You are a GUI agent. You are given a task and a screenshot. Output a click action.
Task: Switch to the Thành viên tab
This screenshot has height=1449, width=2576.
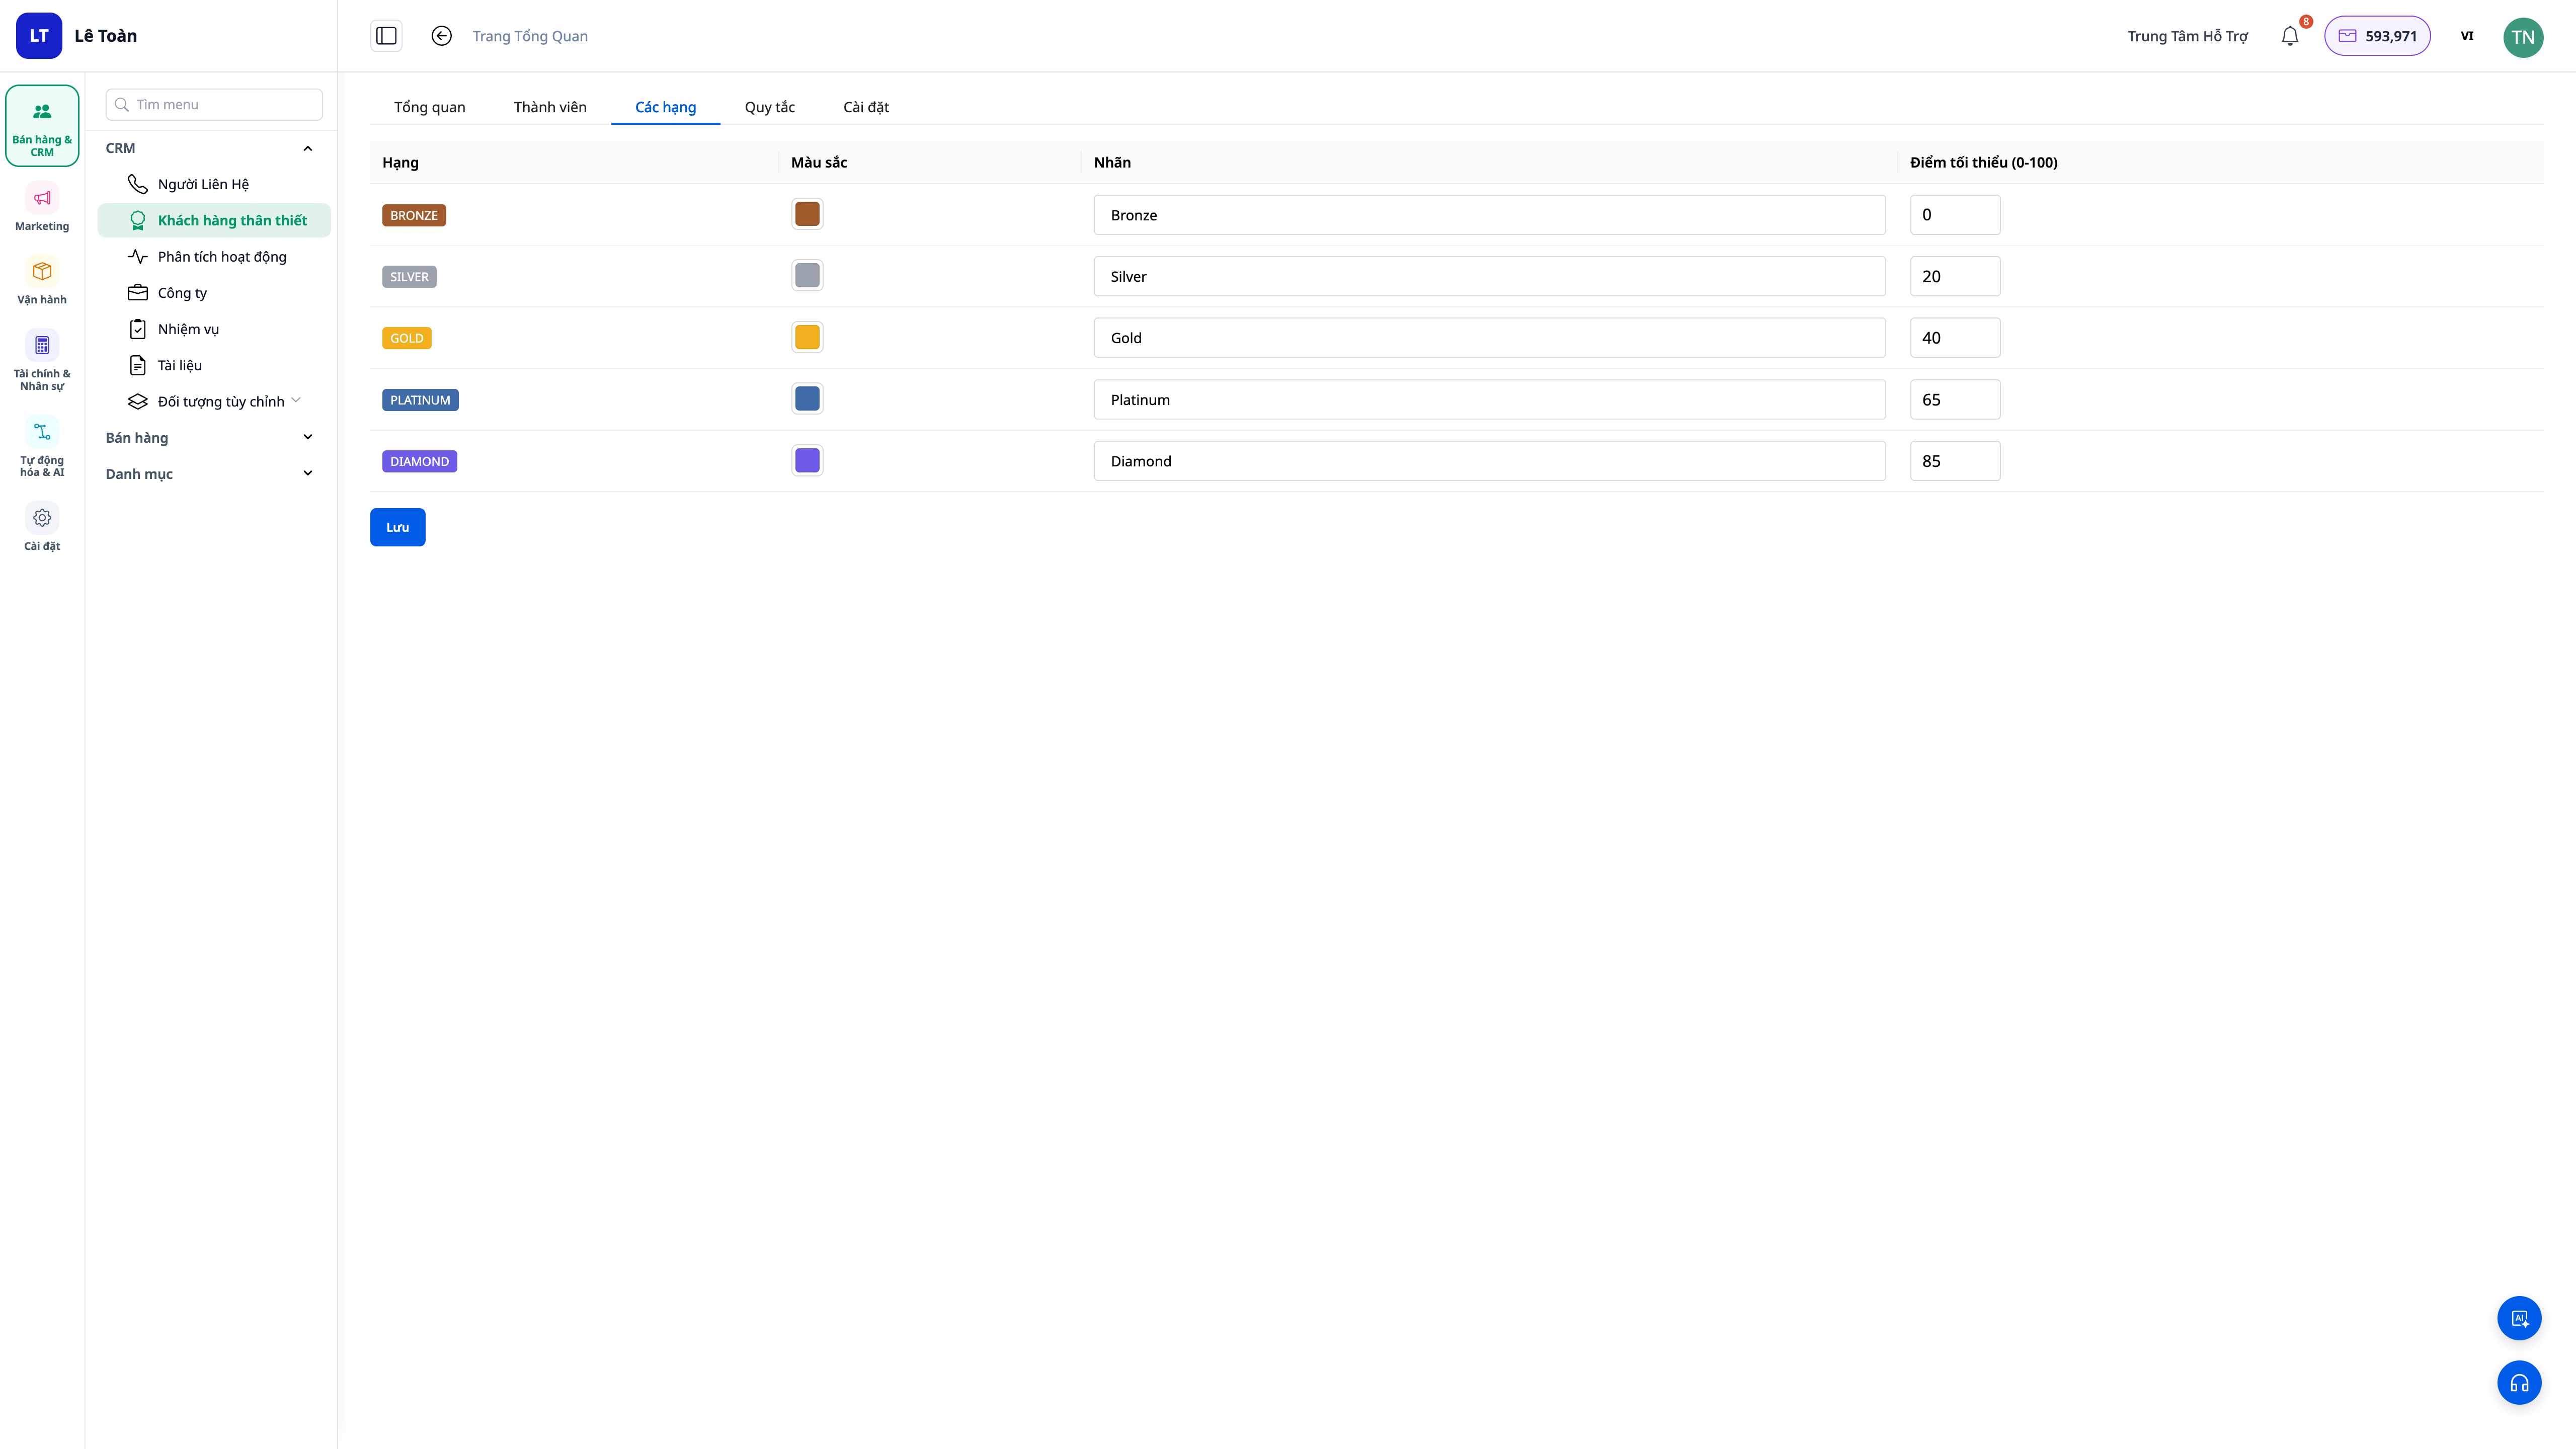click(550, 107)
